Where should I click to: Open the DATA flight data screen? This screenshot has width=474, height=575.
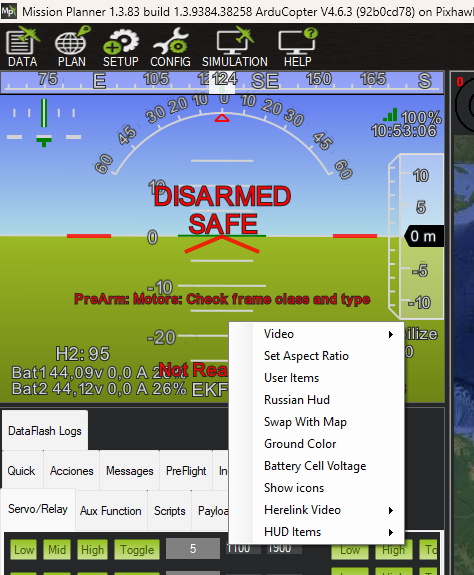pos(23,47)
